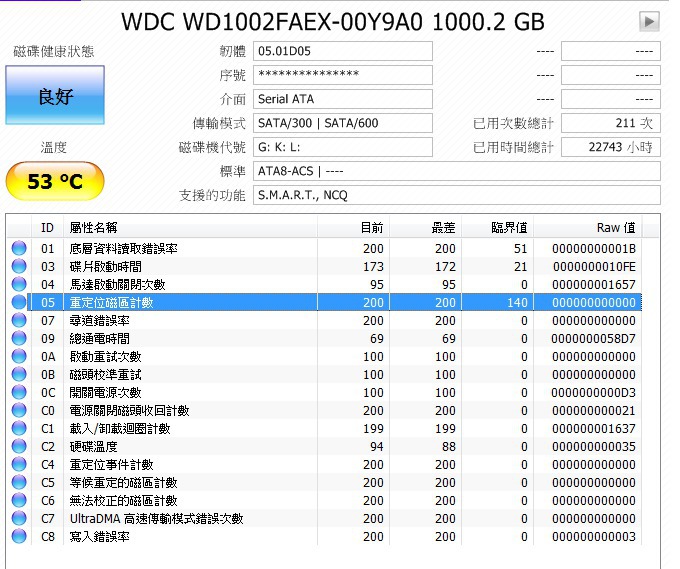Click the 53 °C temperature indicator

[x=55, y=181]
